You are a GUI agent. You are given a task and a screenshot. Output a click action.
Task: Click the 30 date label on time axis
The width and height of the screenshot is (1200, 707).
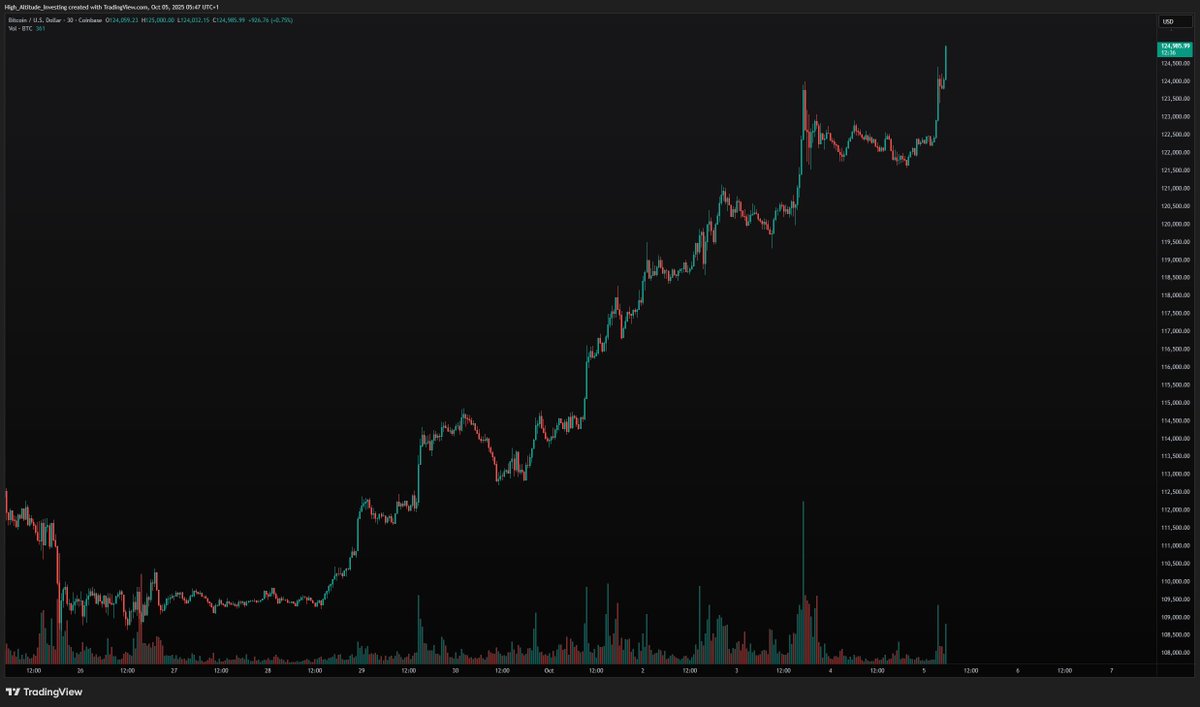point(455,671)
